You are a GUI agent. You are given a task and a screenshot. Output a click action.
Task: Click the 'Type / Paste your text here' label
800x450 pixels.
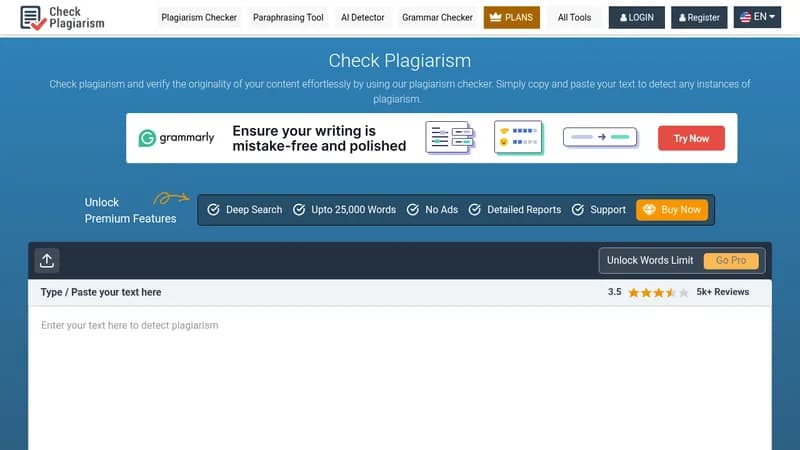pyautogui.click(x=101, y=292)
